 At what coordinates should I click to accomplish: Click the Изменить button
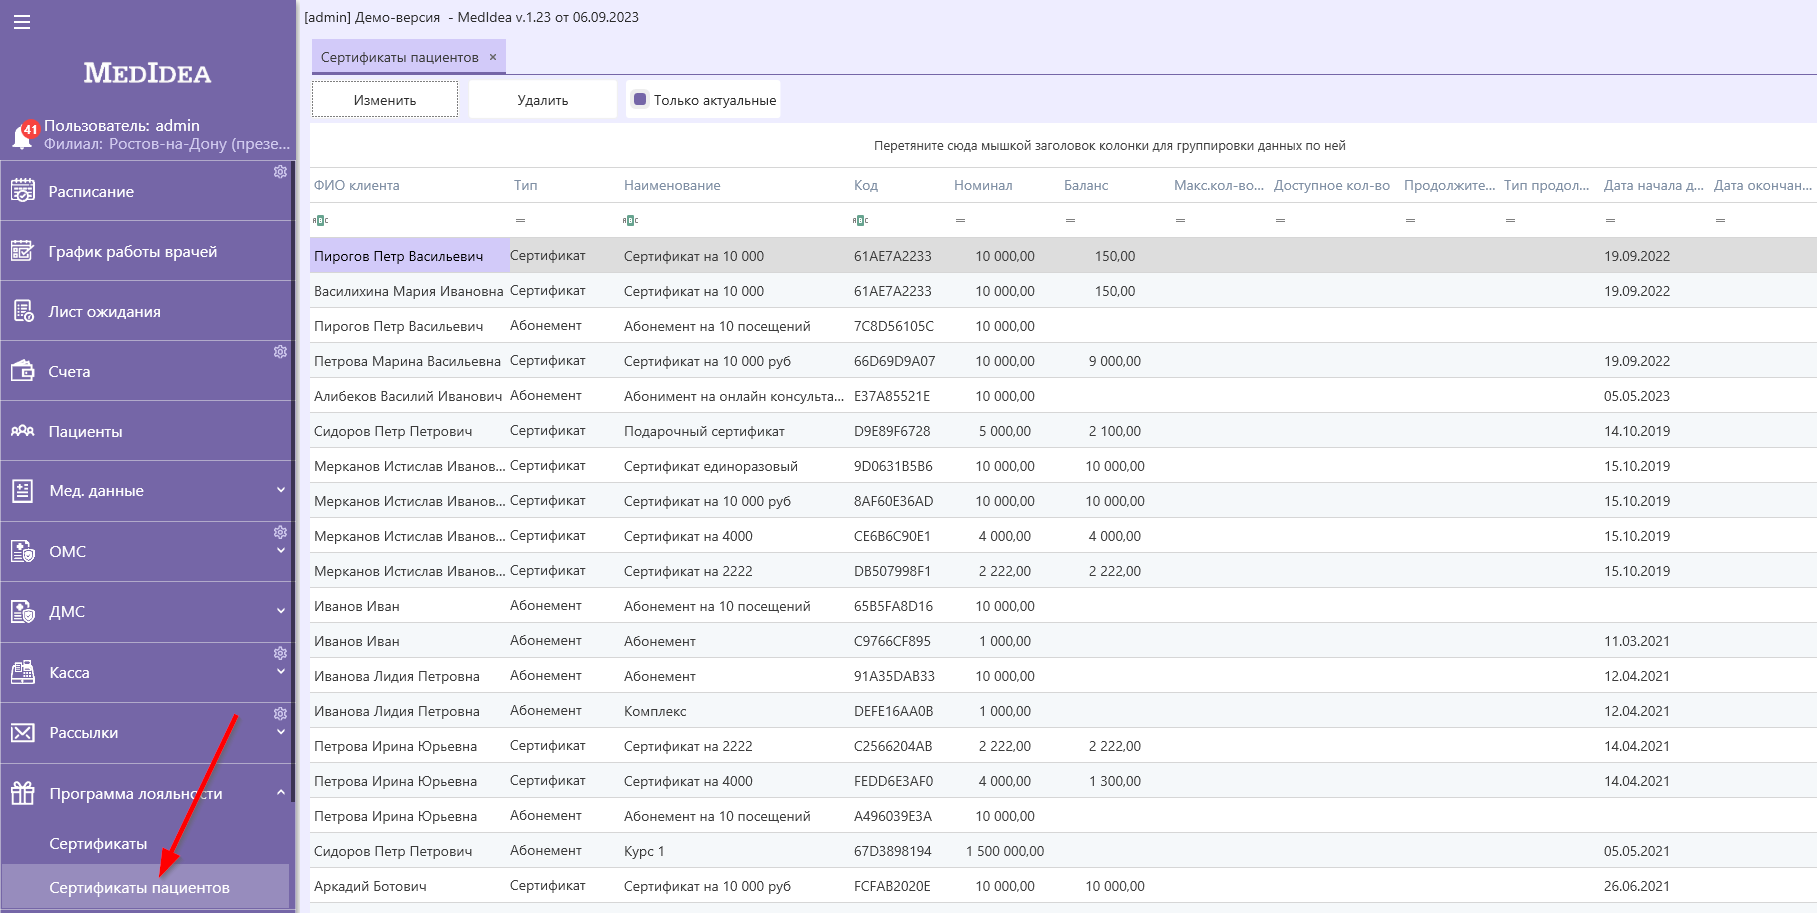pos(385,99)
